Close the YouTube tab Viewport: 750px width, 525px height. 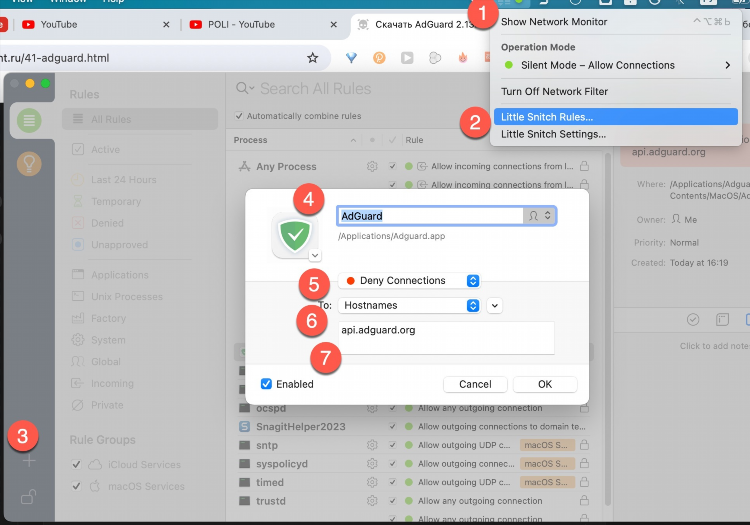[166, 24]
